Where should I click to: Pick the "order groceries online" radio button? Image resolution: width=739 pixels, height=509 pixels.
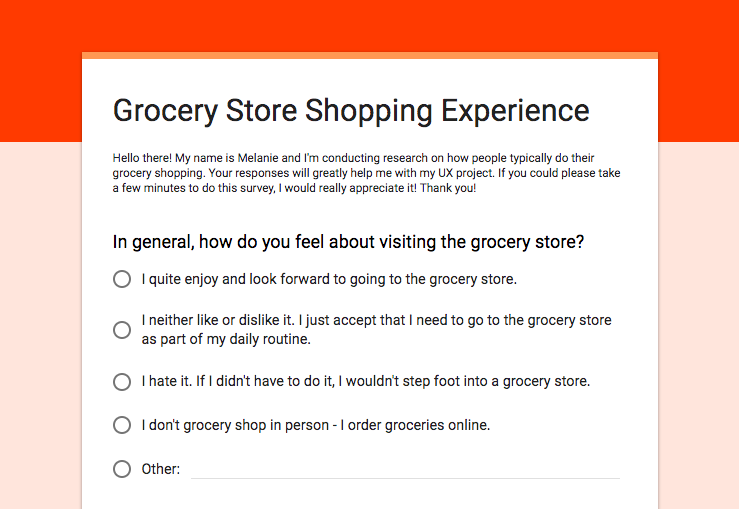tap(122, 425)
